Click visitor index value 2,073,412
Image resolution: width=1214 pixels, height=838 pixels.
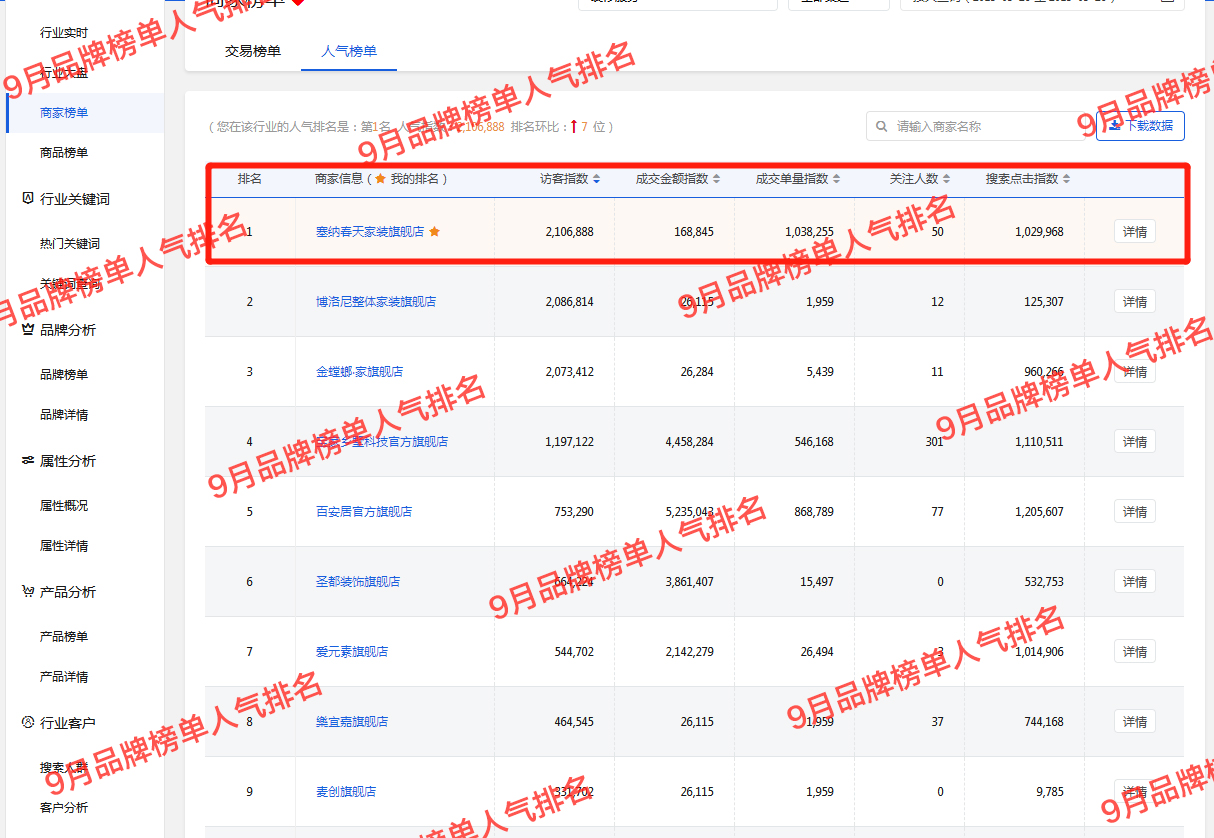[x=570, y=372]
